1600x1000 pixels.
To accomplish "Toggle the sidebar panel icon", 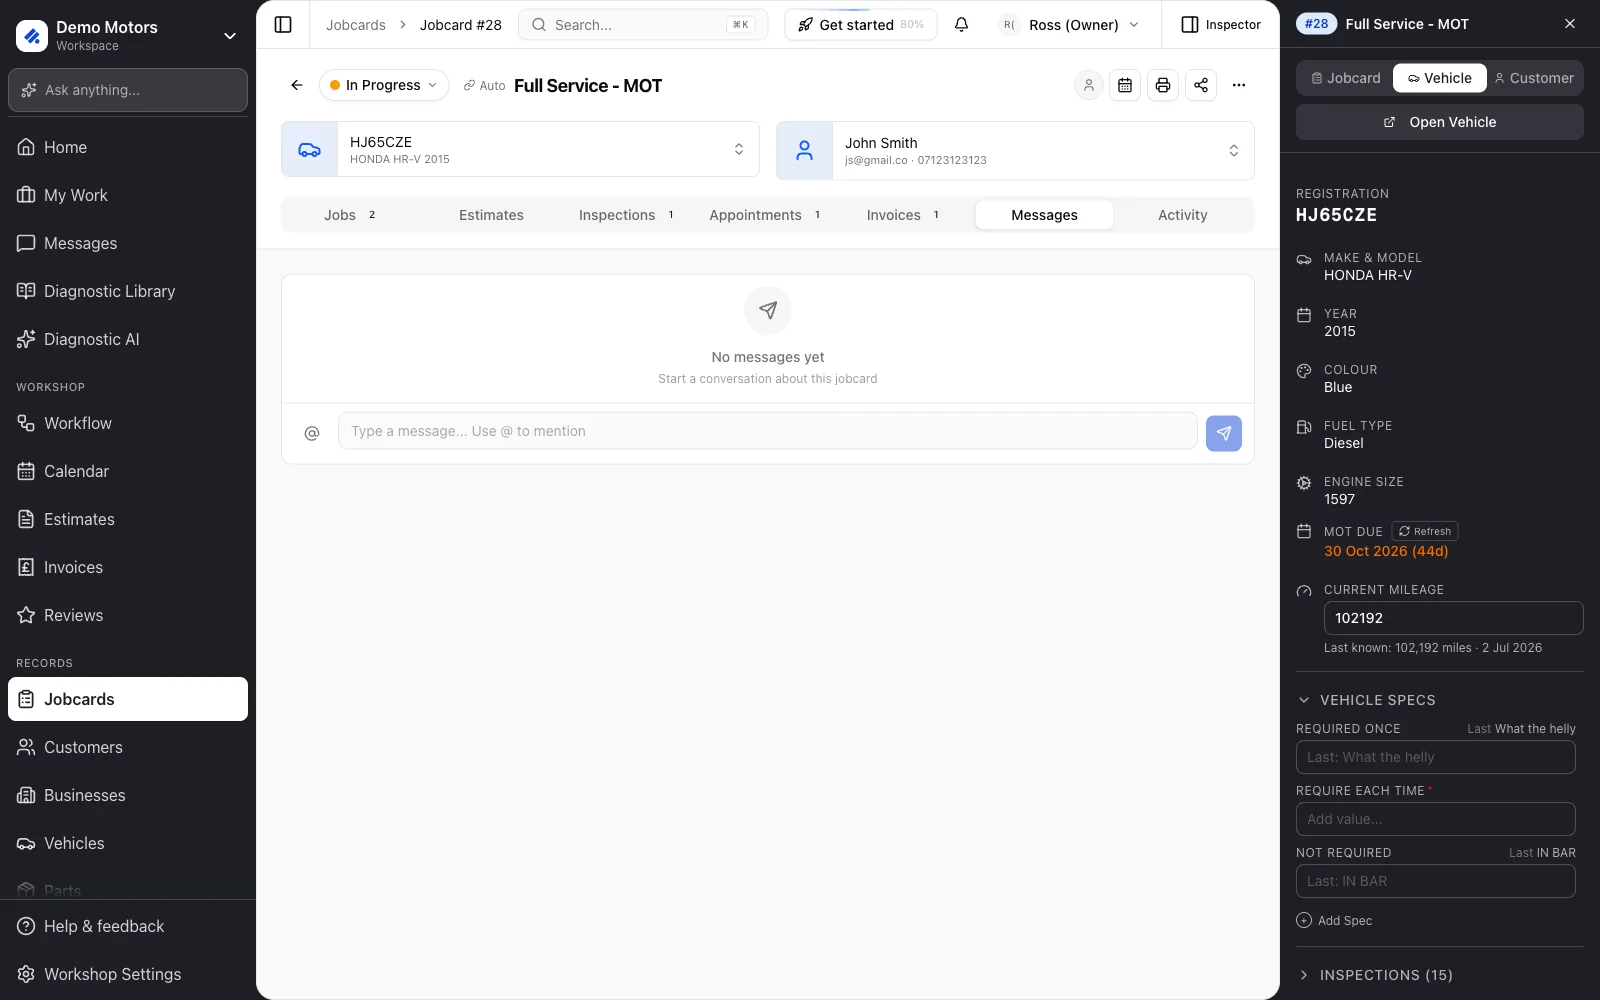I will (x=283, y=25).
